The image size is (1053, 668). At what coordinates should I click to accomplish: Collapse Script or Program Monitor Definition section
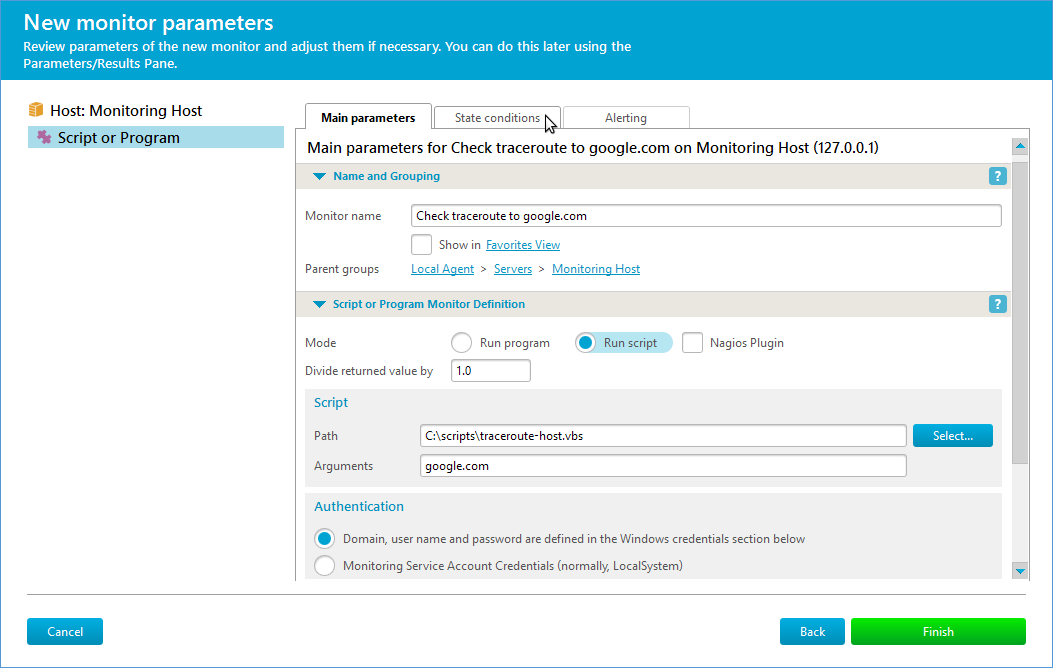point(320,305)
